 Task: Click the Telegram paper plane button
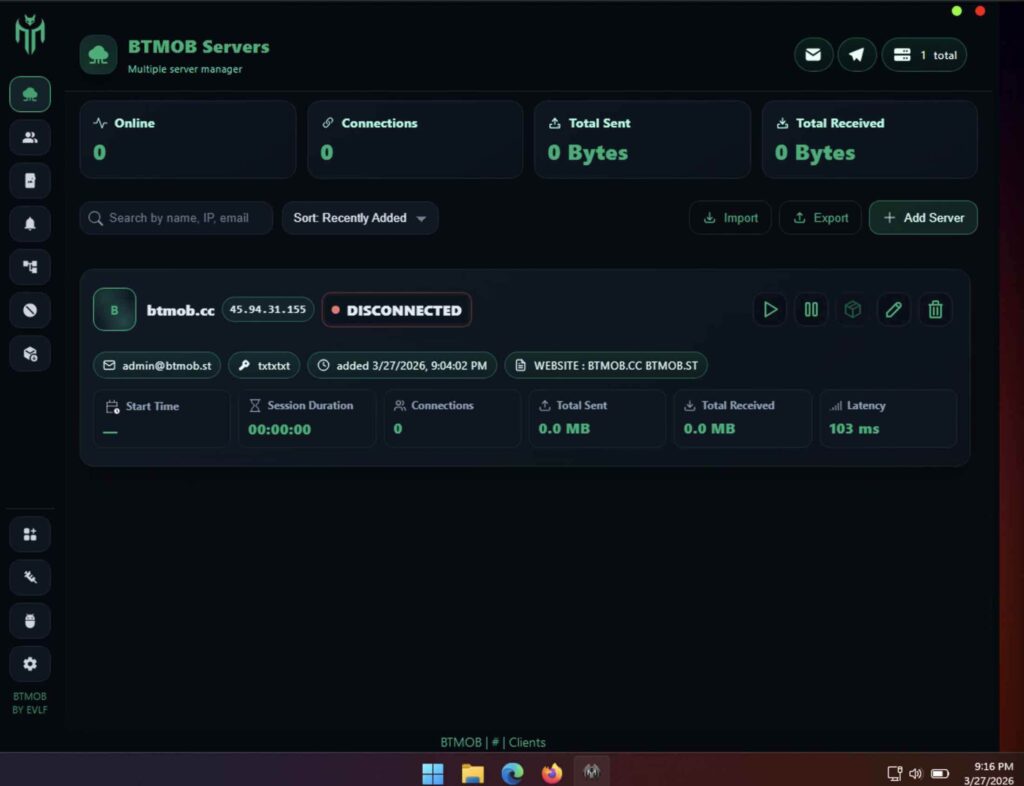coord(857,55)
